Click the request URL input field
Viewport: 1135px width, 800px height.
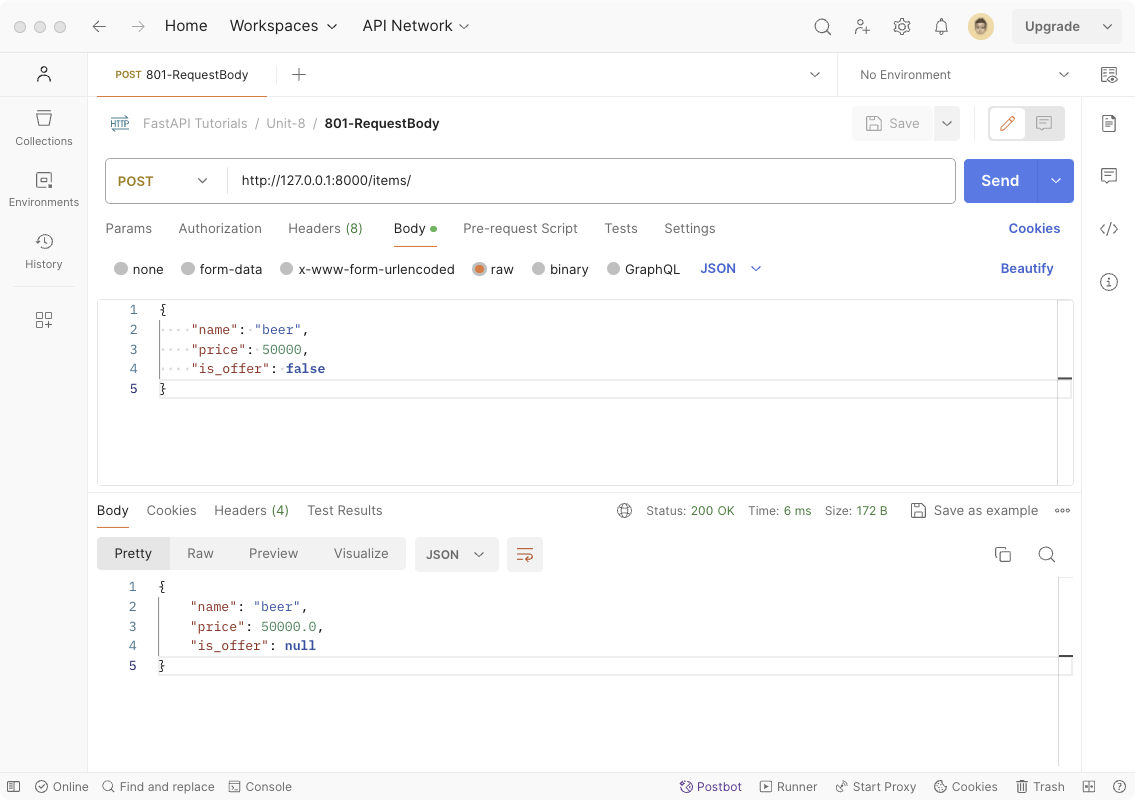coord(590,181)
